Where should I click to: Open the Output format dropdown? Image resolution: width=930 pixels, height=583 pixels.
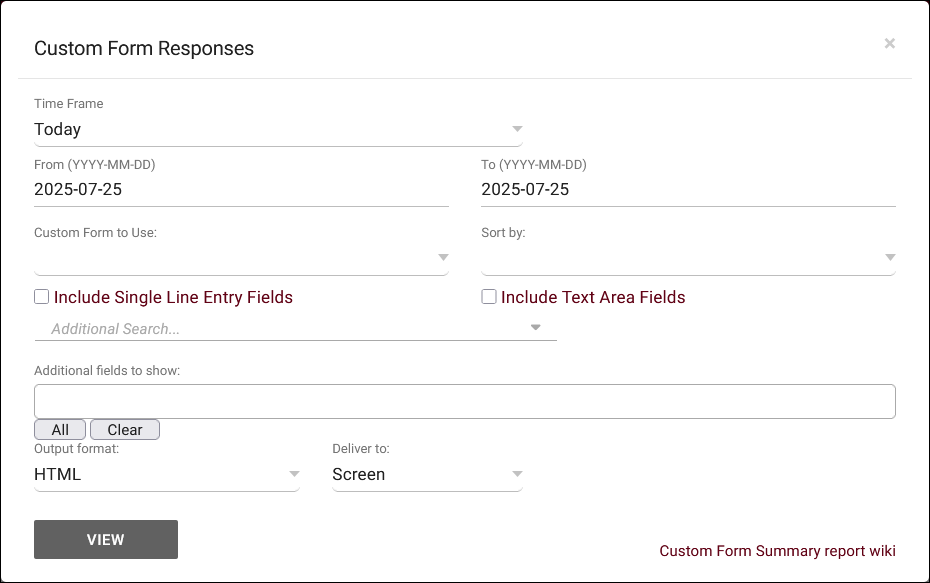(x=166, y=475)
